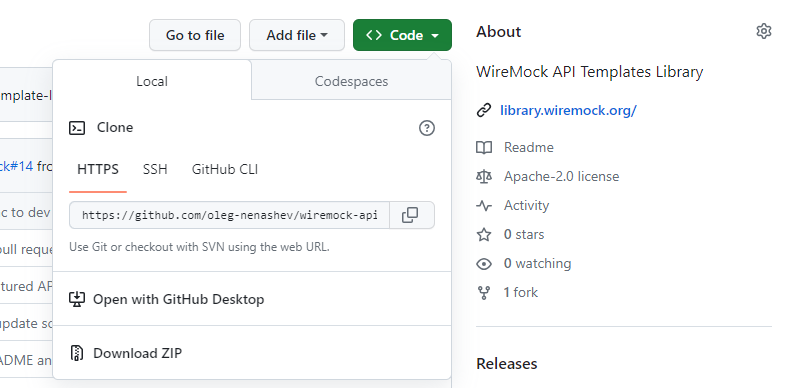View the Apache-2.0 license

pos(561,176)
